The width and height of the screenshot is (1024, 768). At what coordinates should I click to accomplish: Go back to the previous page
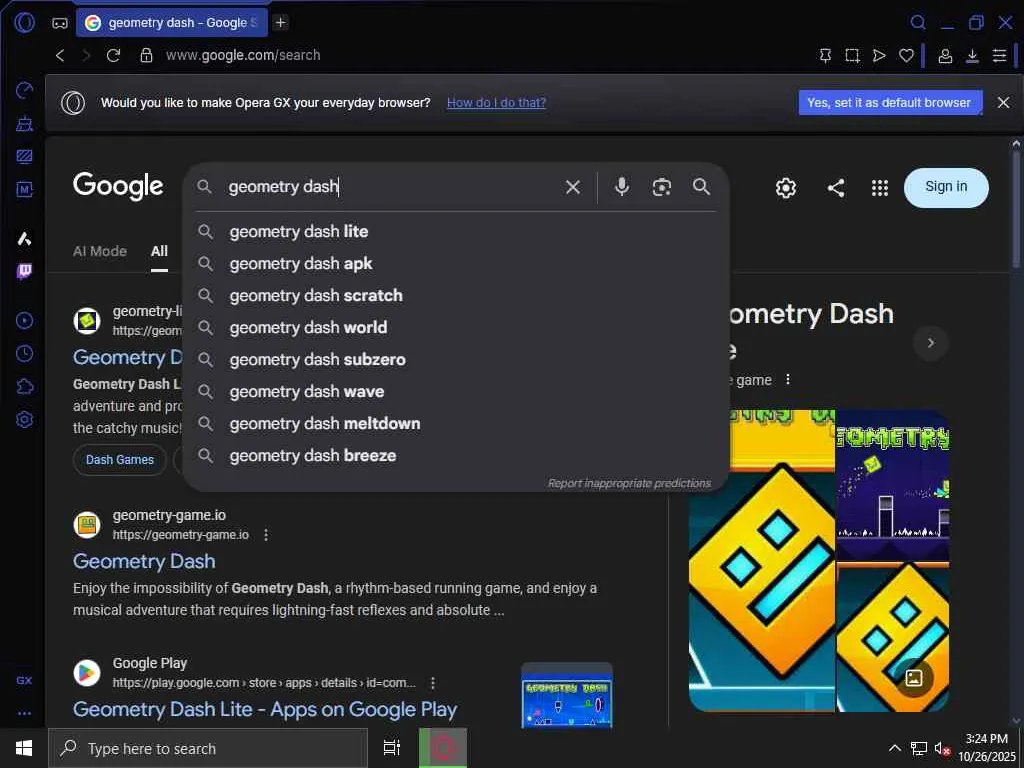point(60,56)
